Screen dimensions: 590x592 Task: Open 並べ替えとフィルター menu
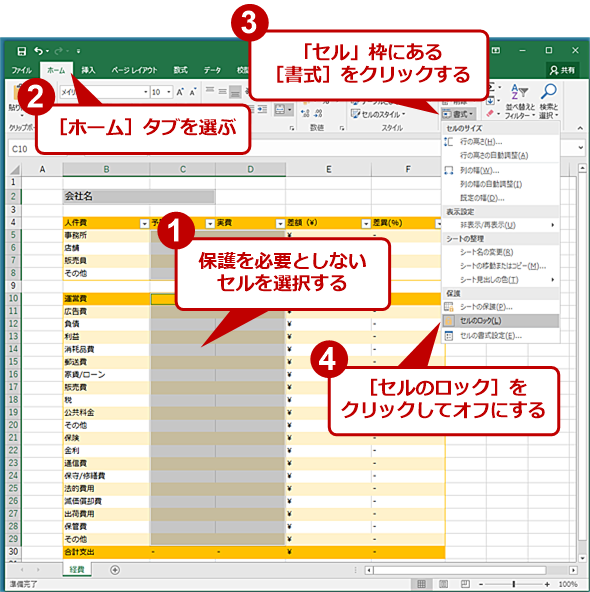click(520, 101)
